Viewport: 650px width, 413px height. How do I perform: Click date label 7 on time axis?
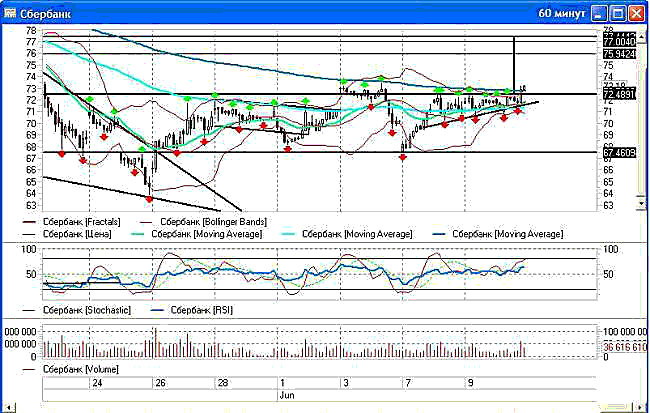pos(408,383)
